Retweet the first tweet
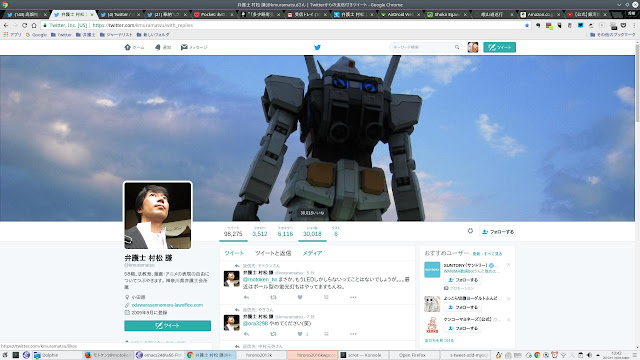Screen dimensions: 640x360 tap(273, 297)
